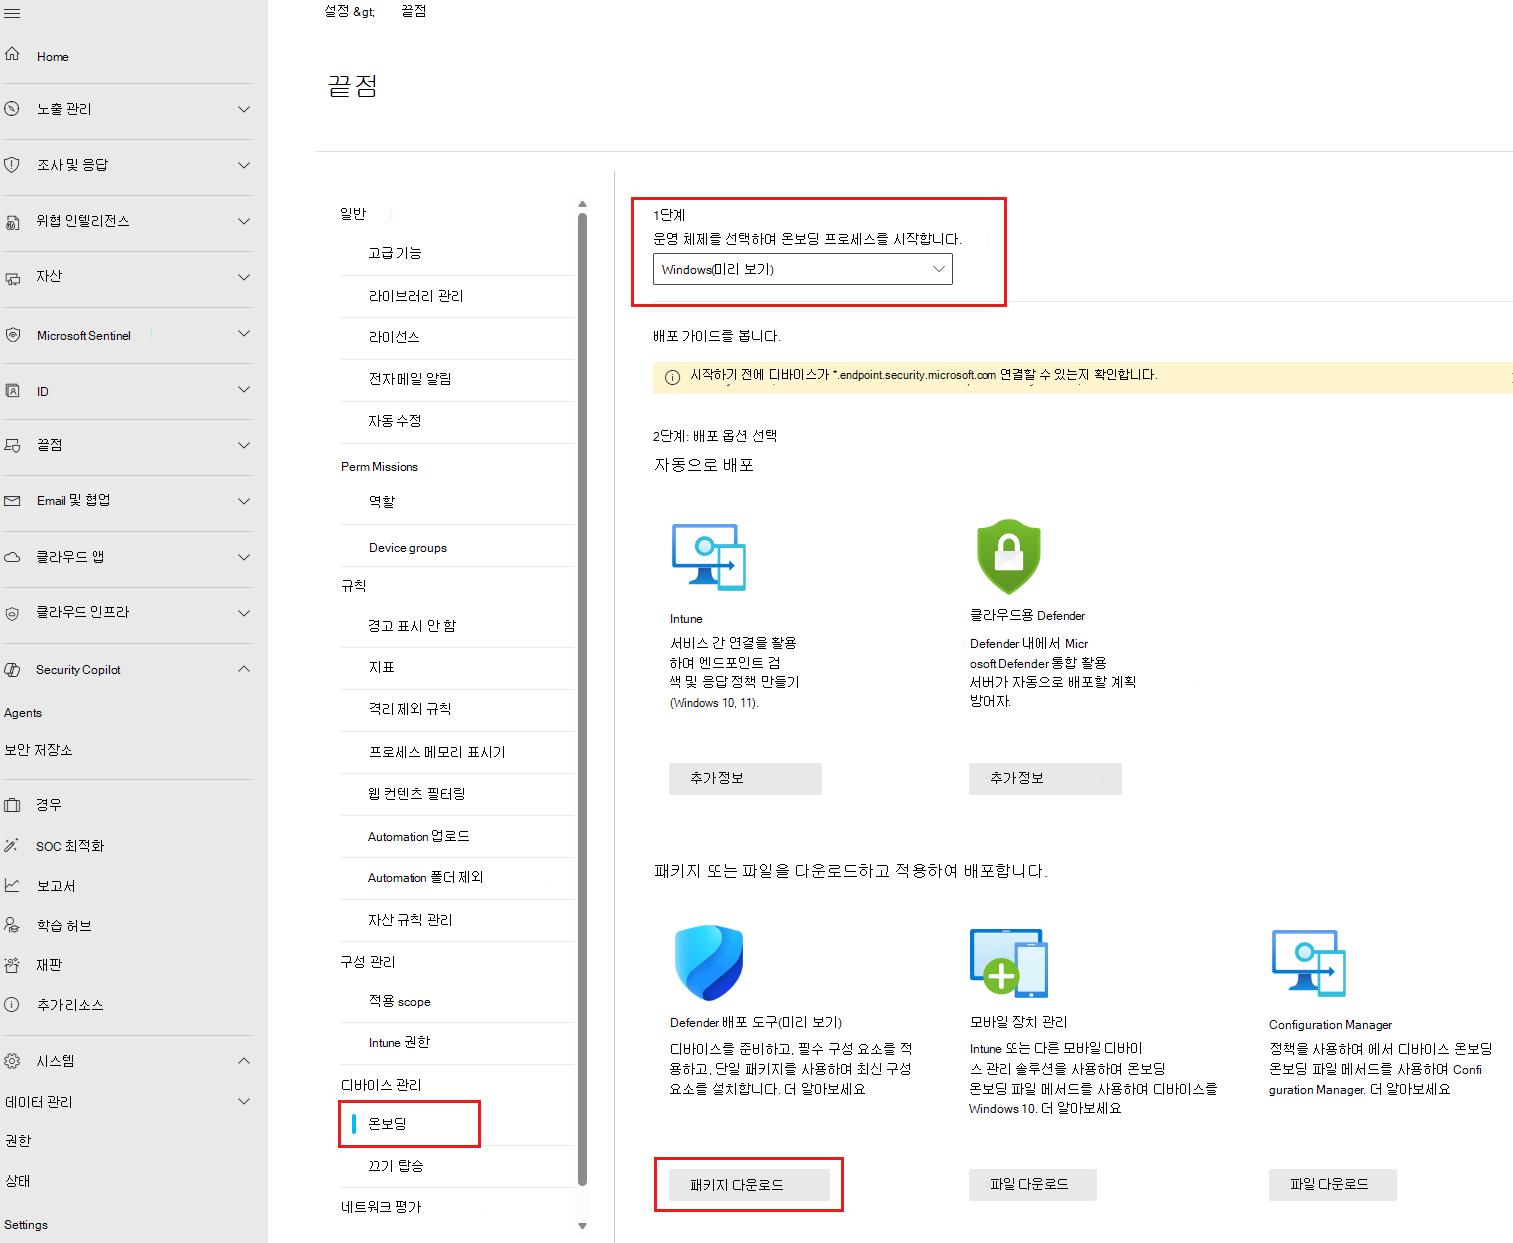
Task: Open the 배포 가이드를 봅니다 link
Action: pos(717,336)
